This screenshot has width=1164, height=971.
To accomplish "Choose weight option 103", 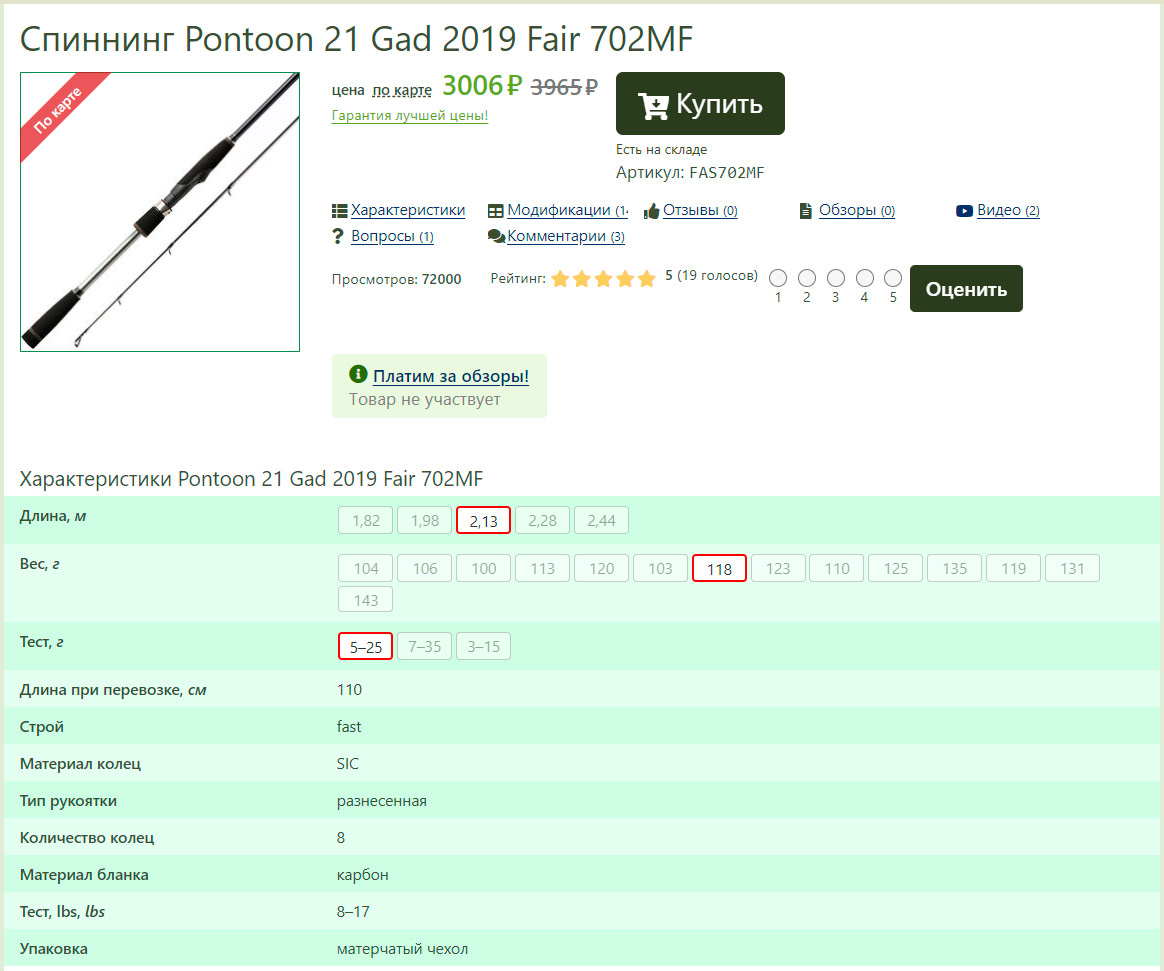I will point(660,569).
